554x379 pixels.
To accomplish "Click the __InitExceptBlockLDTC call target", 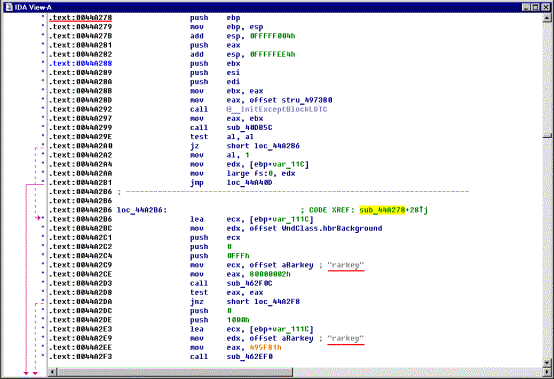I will 277,109.
